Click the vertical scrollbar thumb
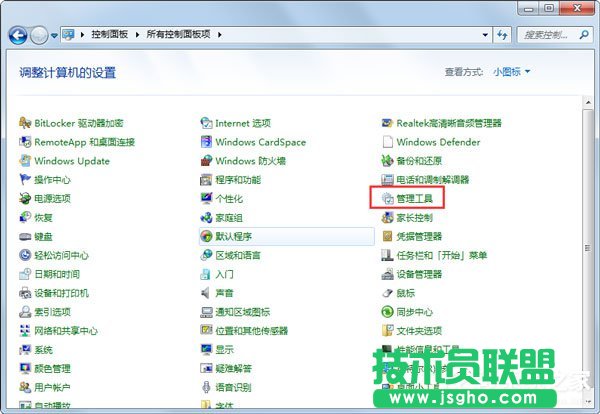 (x=588, y=248)
